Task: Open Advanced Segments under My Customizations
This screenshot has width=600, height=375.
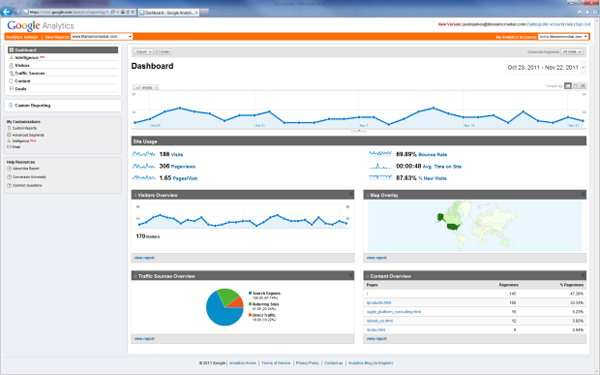Action: click(x=28, y=135)
